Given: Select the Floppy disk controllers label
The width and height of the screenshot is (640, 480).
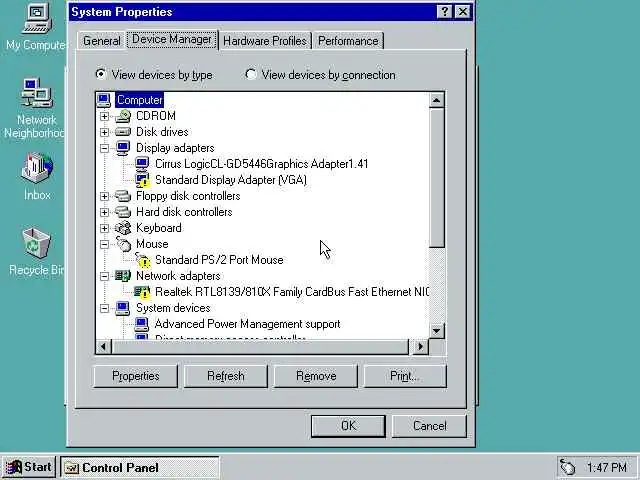Looking at the screenshot, I should click(188, 196).
